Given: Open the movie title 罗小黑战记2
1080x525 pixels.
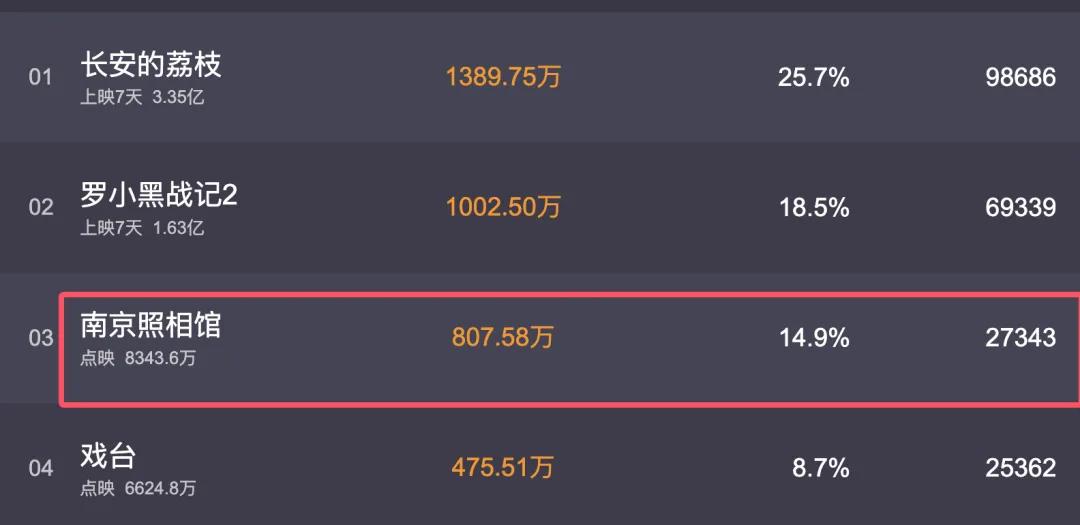Looking at the screenshot, I should coord(159,195).
